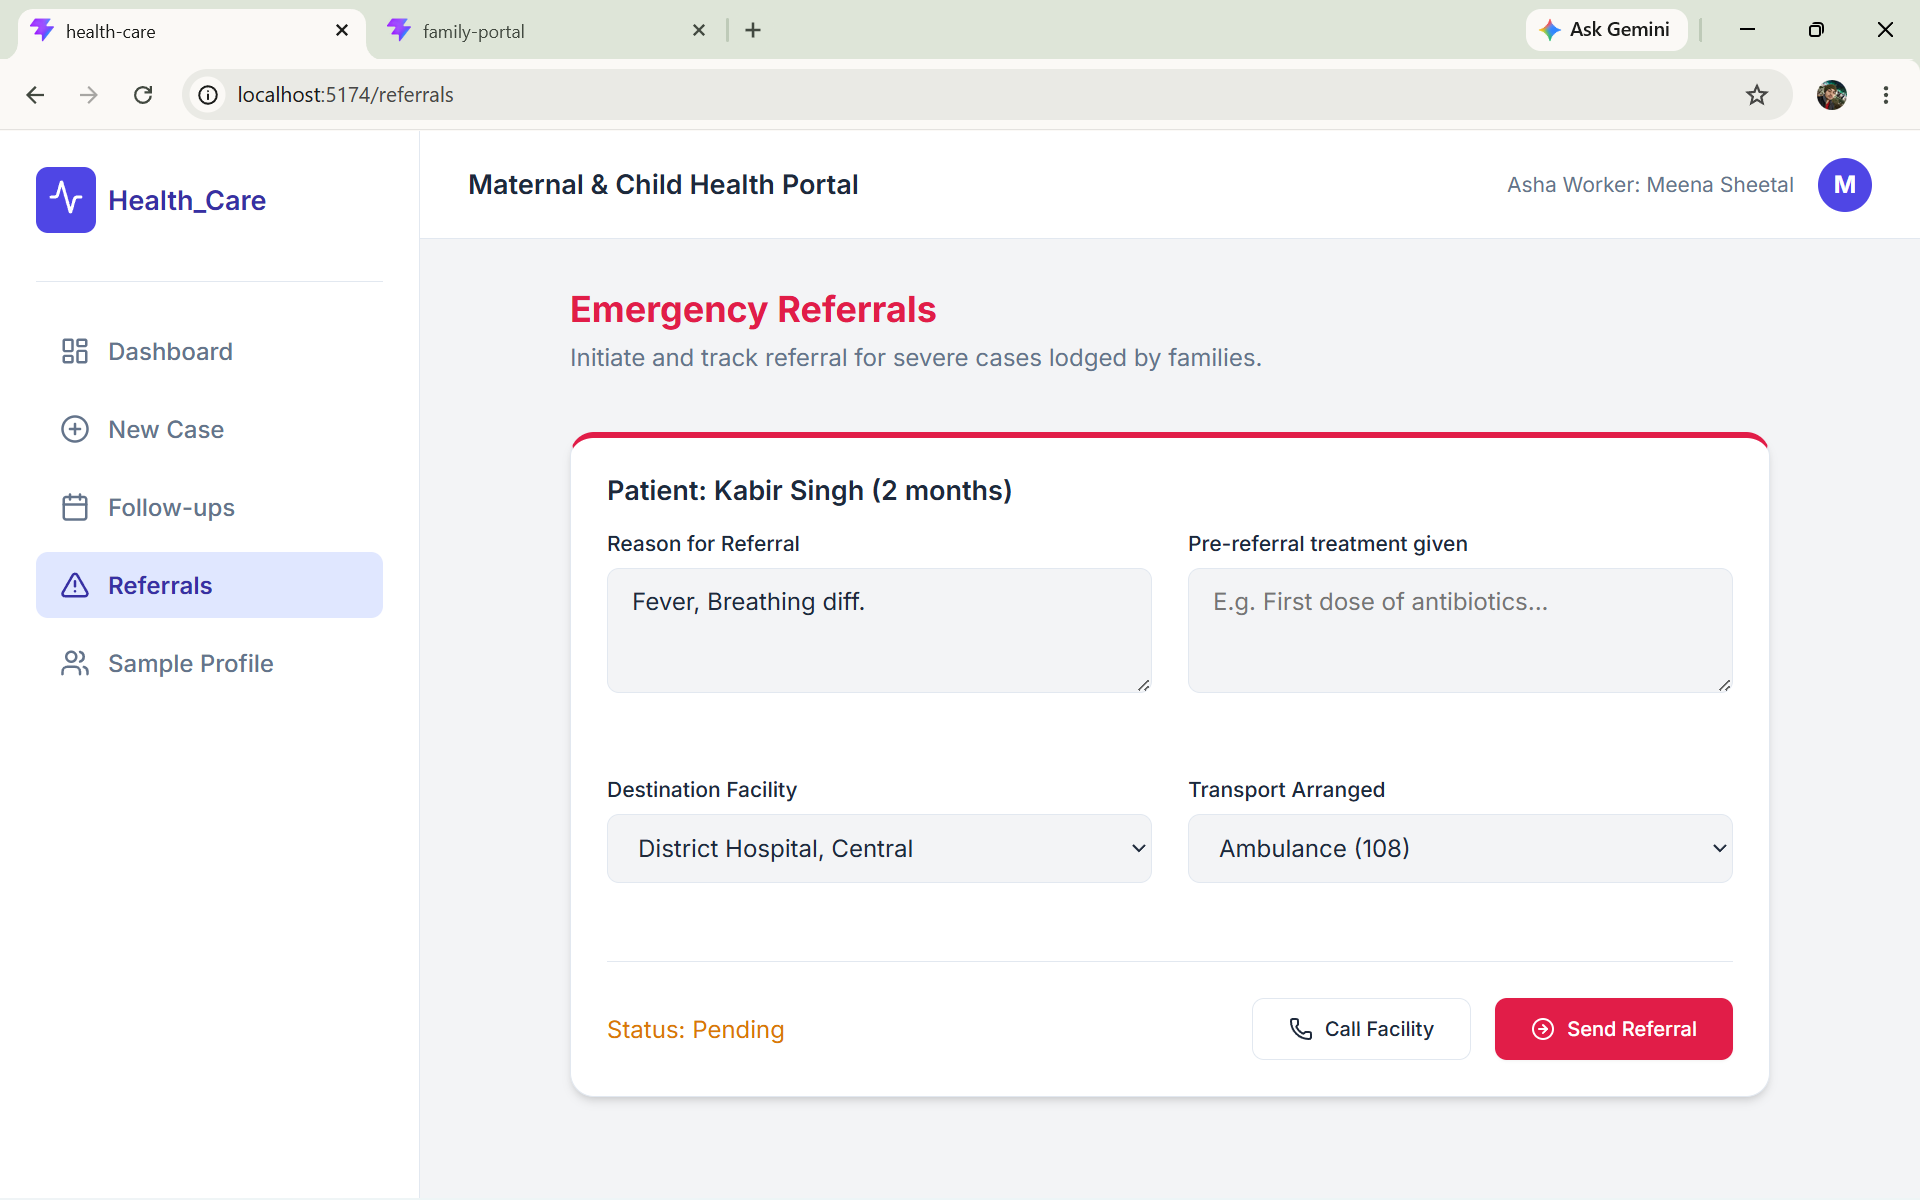Click the Health_Care heartbeat logo icon
Image resolution: width=1920 pixels, height=1200 pixels.
[66, 200]
